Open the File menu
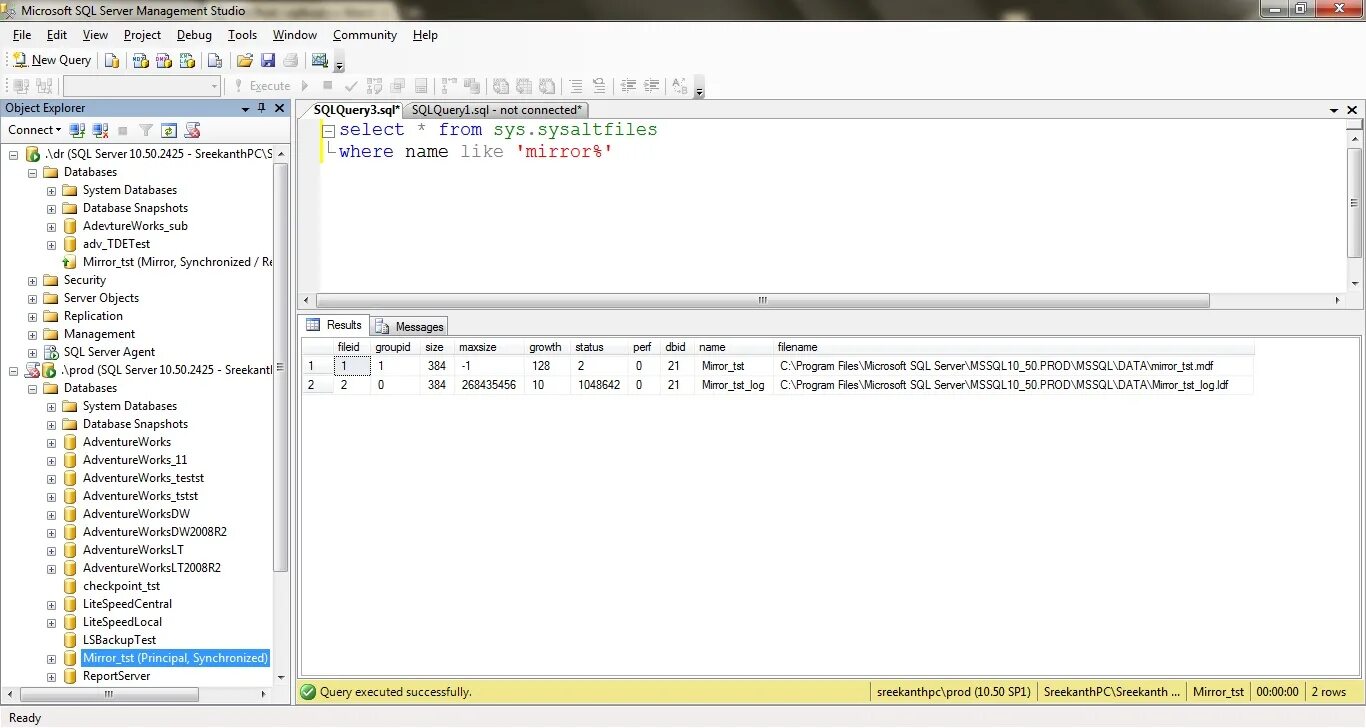This screenshot has height=728, width=1366. 22,34
